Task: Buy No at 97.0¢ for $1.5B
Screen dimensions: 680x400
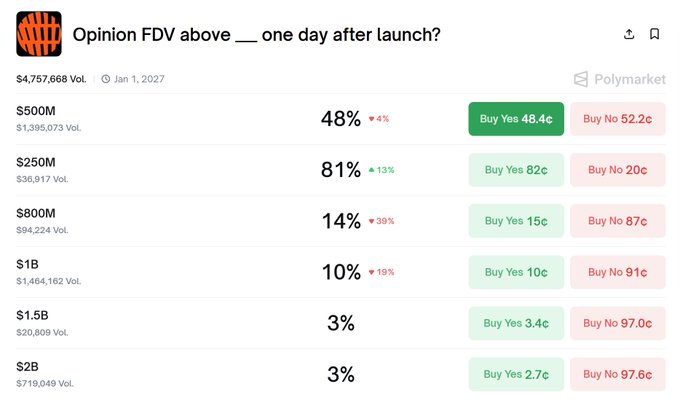Action: tap(617, 323)
